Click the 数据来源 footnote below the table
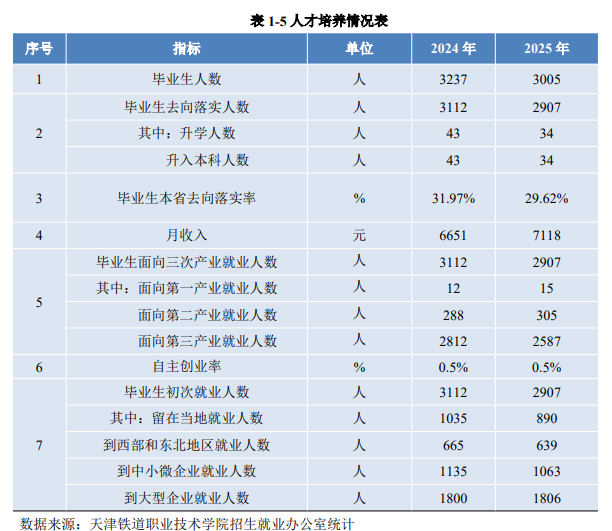 (187, 524)
